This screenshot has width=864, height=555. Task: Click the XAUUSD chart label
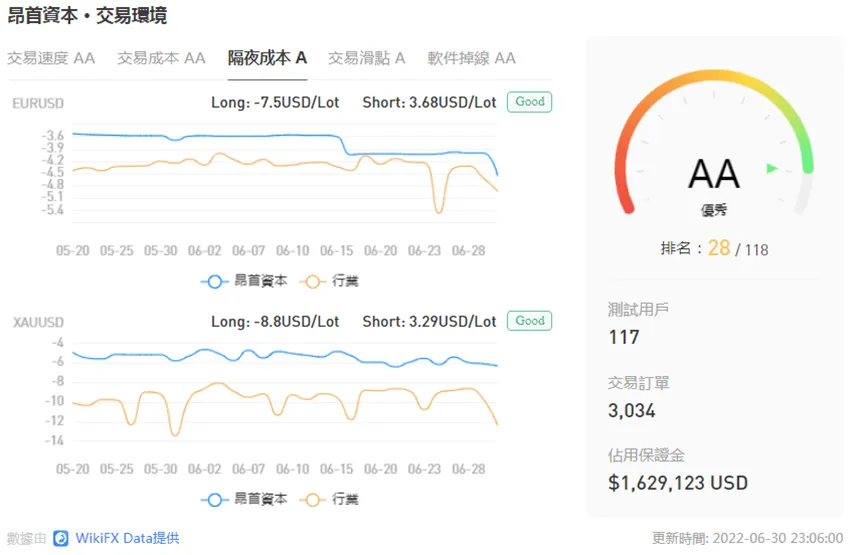click(x=38, y=322)
